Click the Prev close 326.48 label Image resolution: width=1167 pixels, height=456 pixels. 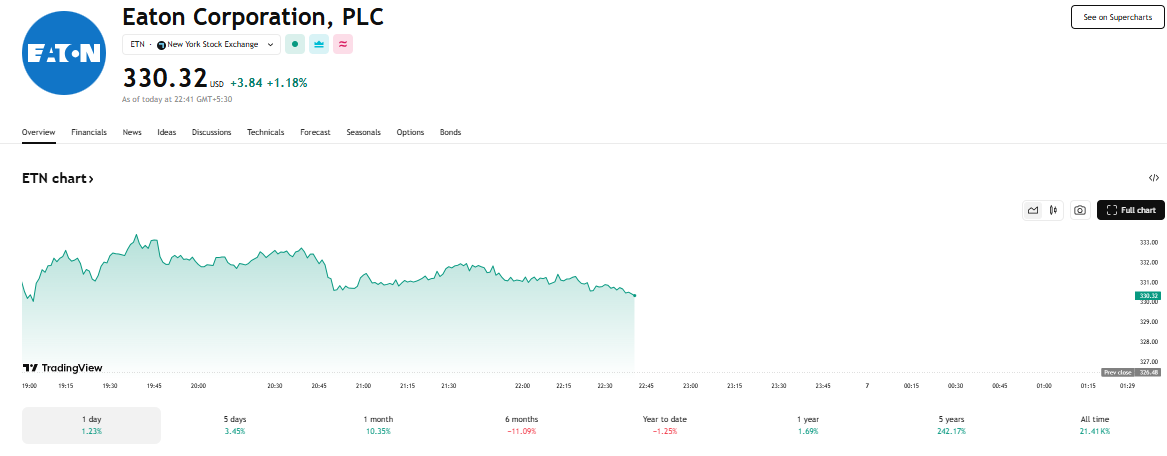coord(1131,372)
